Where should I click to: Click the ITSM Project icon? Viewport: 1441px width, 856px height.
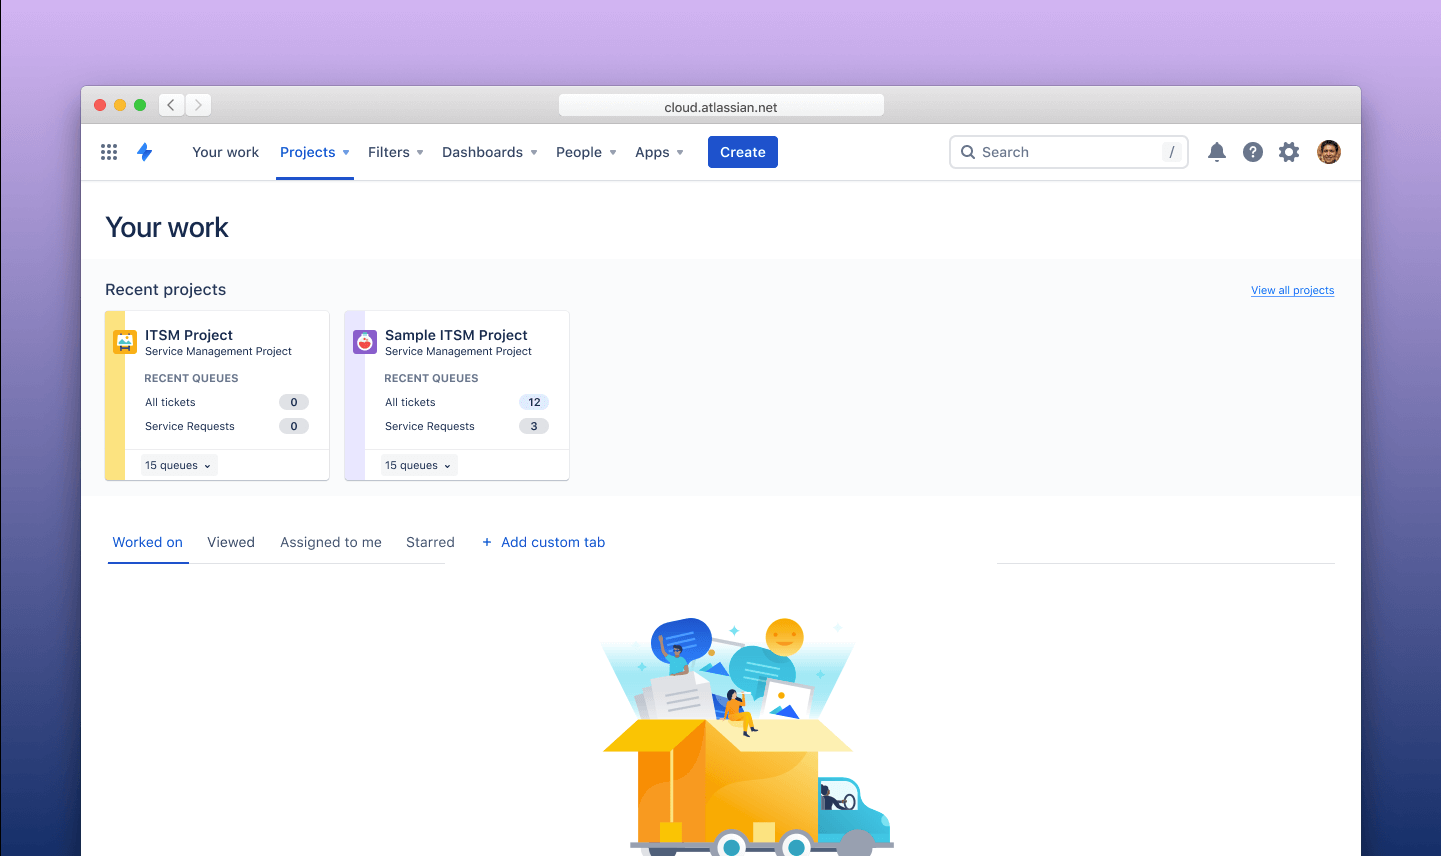pos(124,341)
